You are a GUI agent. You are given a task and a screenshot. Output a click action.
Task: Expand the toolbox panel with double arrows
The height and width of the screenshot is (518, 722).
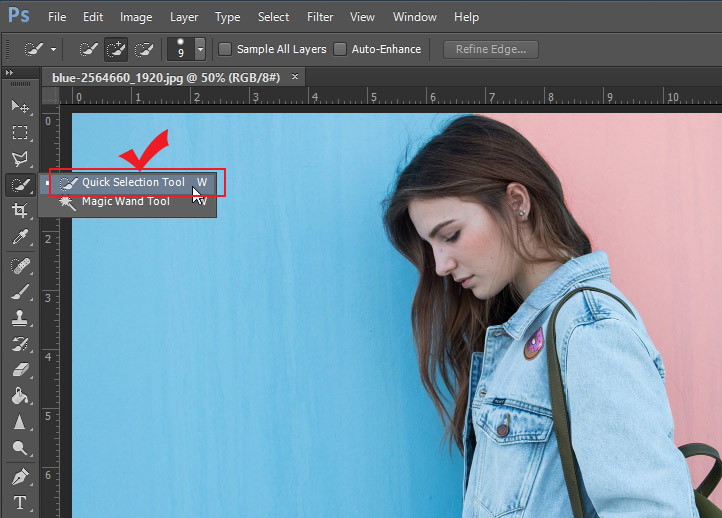(x=9, y=73)
